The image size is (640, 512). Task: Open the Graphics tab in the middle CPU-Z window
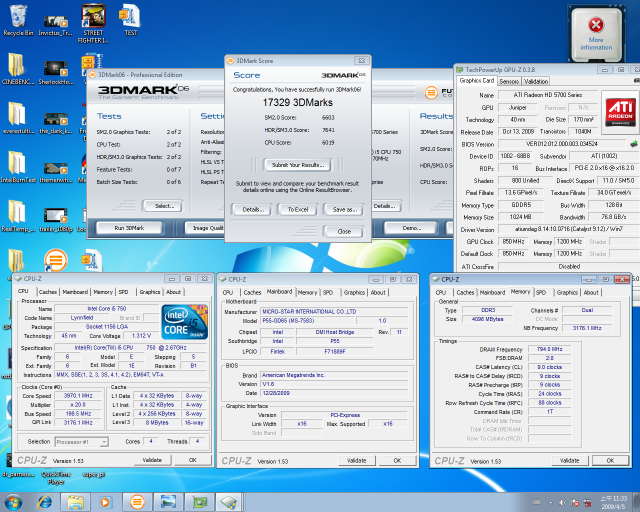tap(354, 293)
